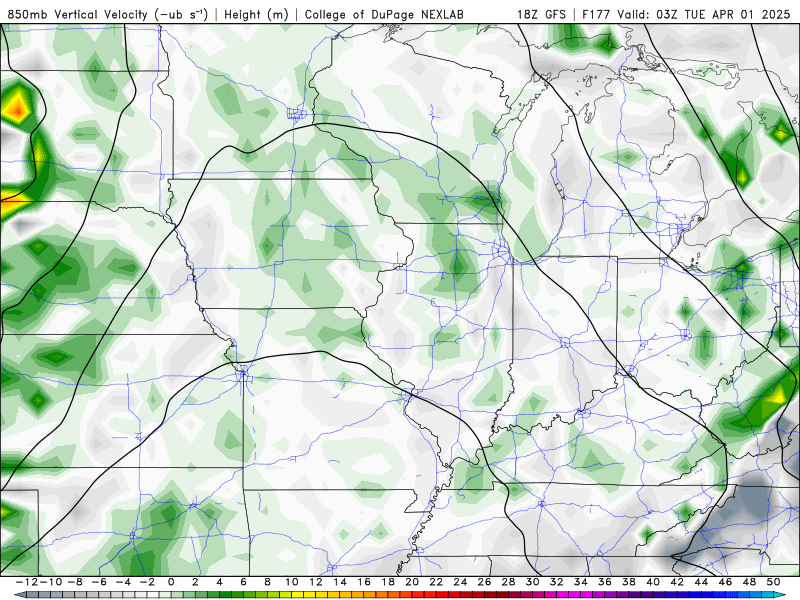Click the '10' colorbar scale label
800x600 pixels.
(x=291, y=582)
